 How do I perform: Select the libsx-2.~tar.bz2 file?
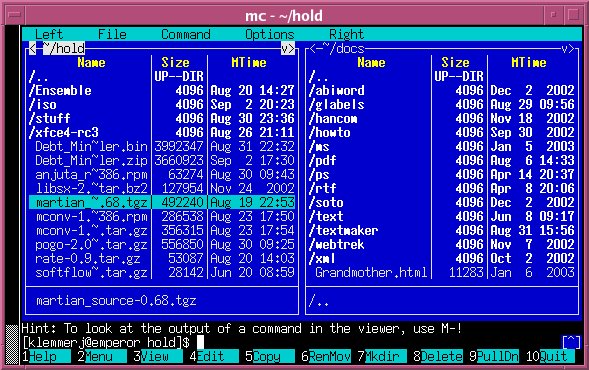point(162,188)
